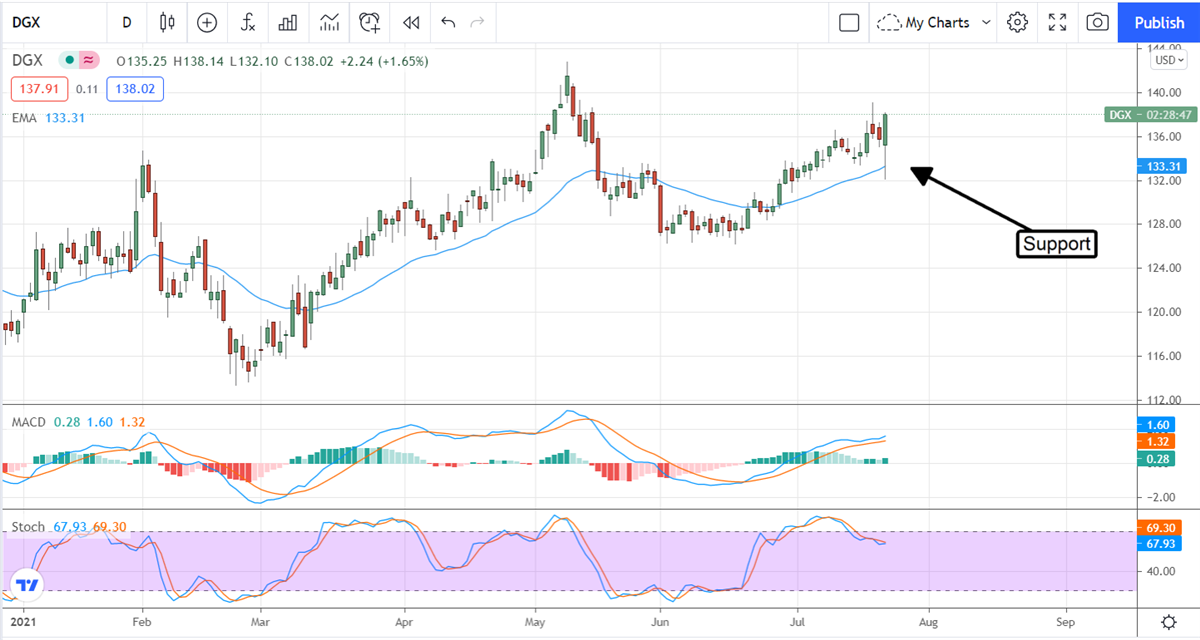
Task: Click the Compare or add symbol icon
Action: pyautogui.click(x=207, y=22)
